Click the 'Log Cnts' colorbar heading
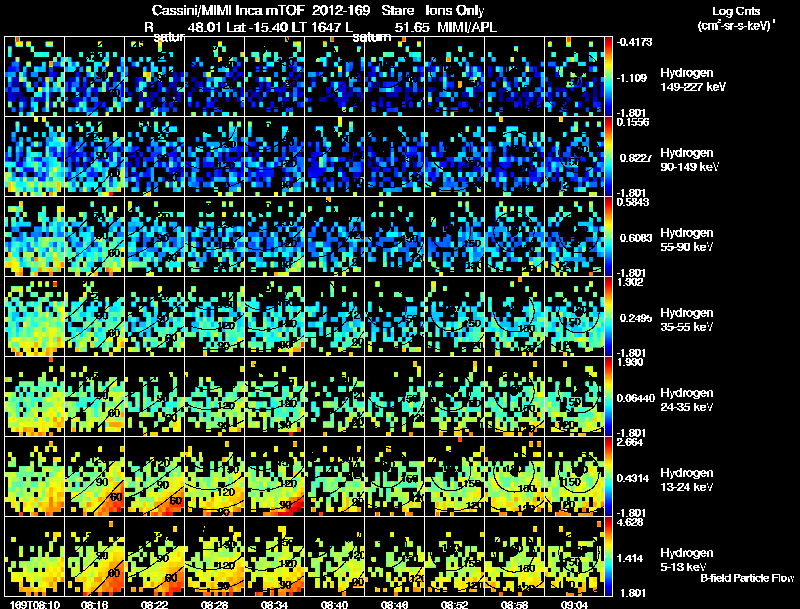 [736, 11]
